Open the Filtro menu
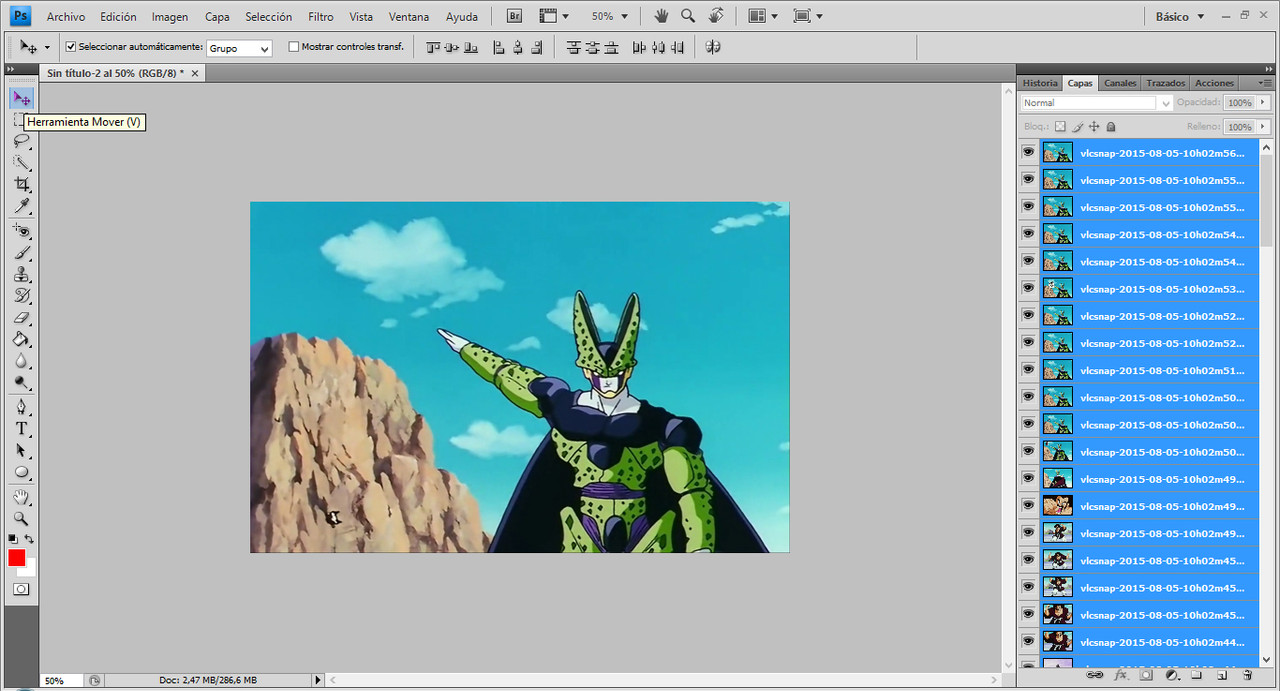Screen dimensions: 1280x691 (x=321, y=16)
